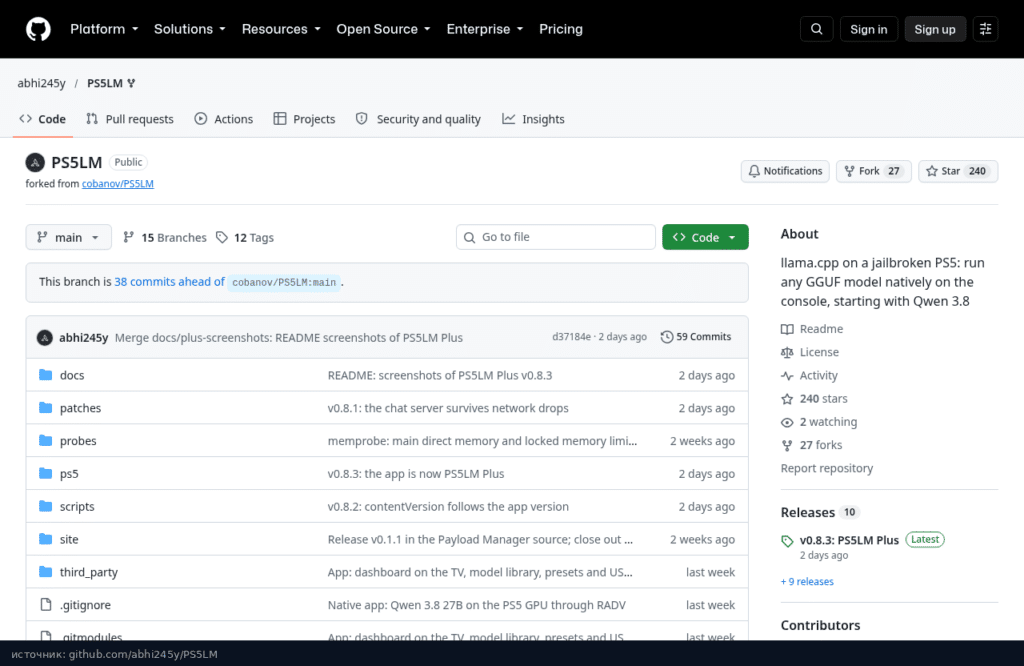The image size is (1024, 666).
Task: Open the header settings sliders icon
Action: [985, 29]
